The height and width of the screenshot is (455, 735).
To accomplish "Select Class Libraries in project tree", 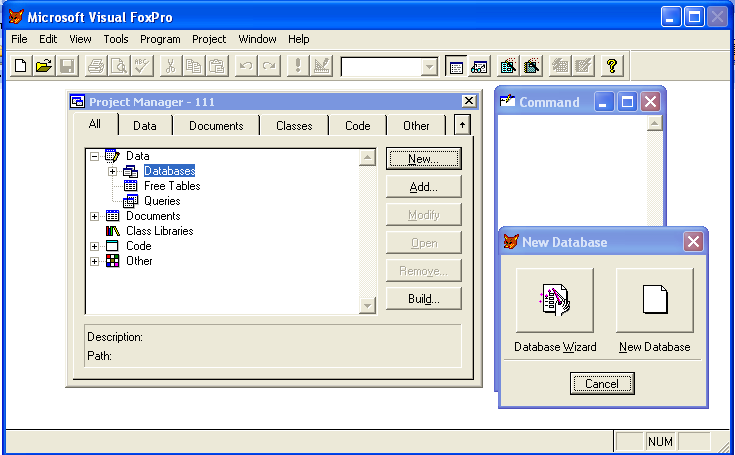I will tap(160, 231).
